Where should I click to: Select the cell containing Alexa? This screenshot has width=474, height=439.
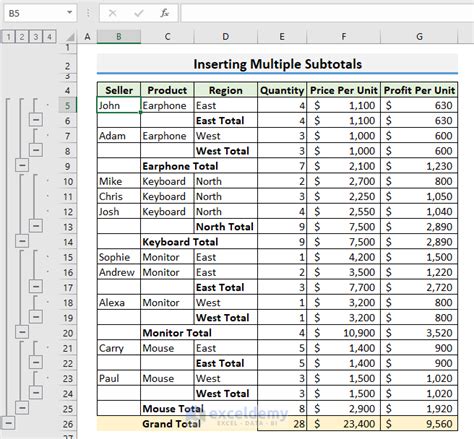[119, 303]
